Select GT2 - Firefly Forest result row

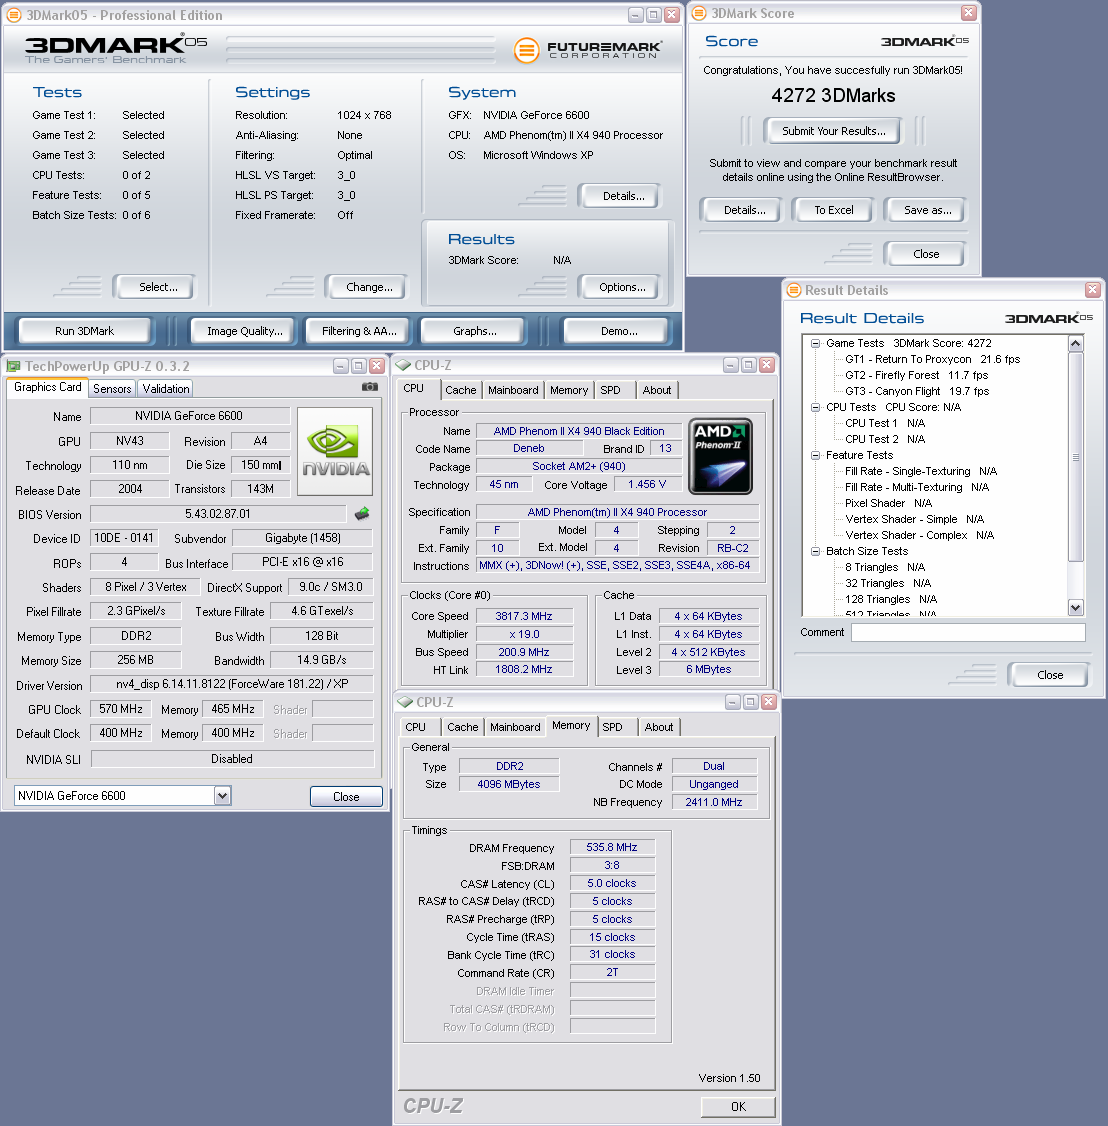click(x=916, y=375)
